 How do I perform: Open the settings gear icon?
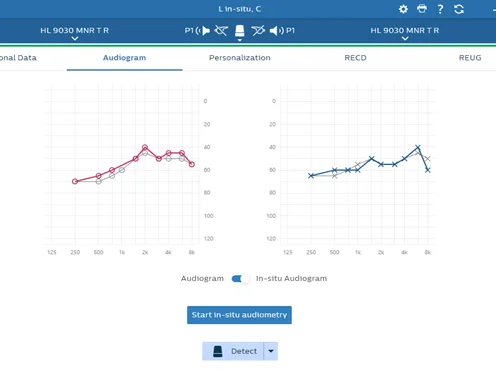pos(403,9)
